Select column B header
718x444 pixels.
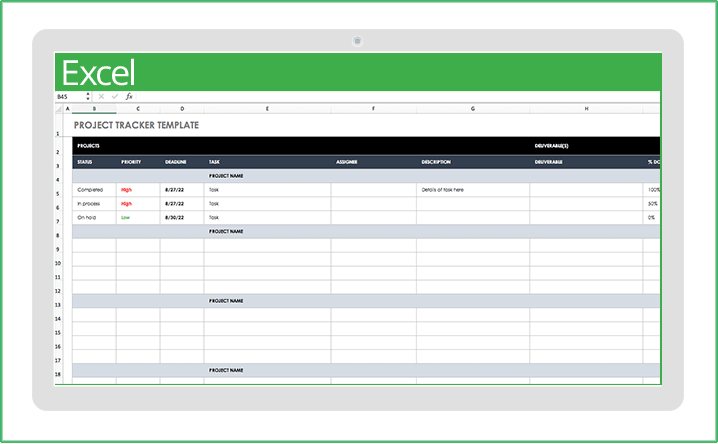(94, 108)
